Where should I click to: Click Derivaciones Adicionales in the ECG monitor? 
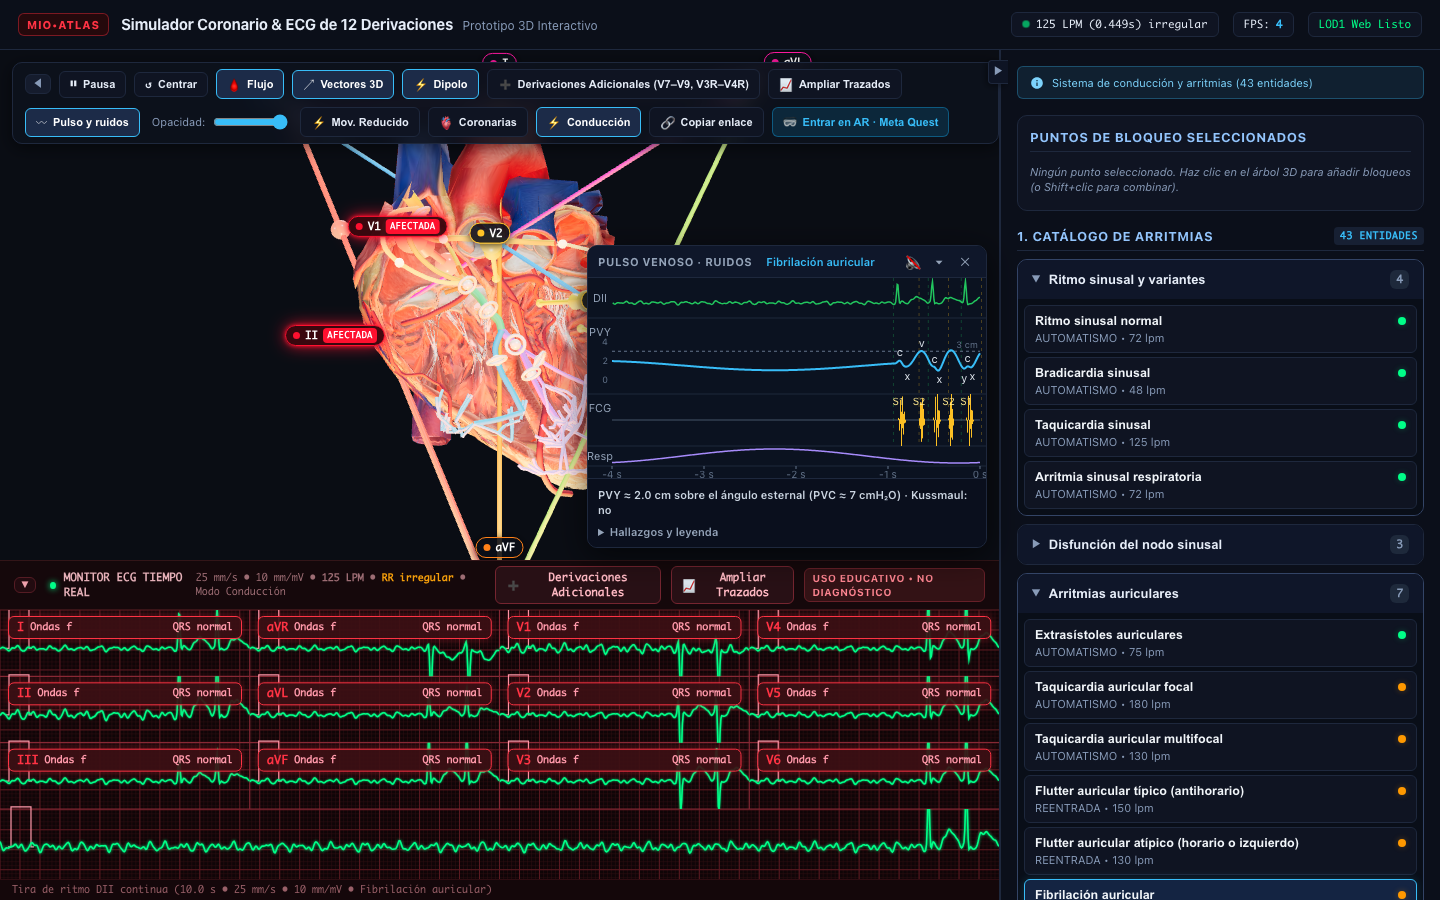tap(578, 585)
